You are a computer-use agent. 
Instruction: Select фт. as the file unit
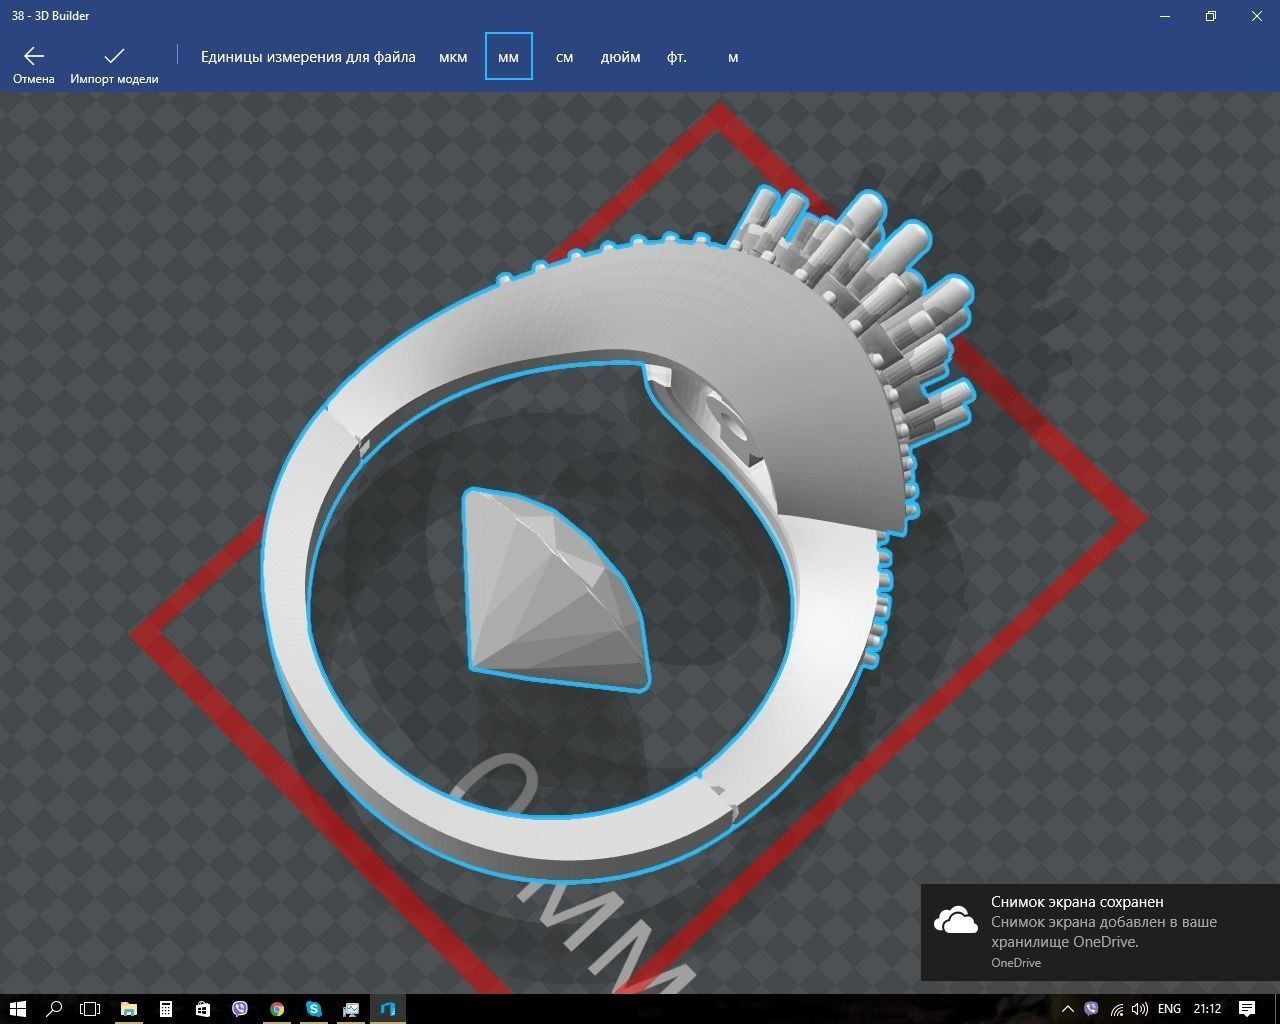coord(677,57)
